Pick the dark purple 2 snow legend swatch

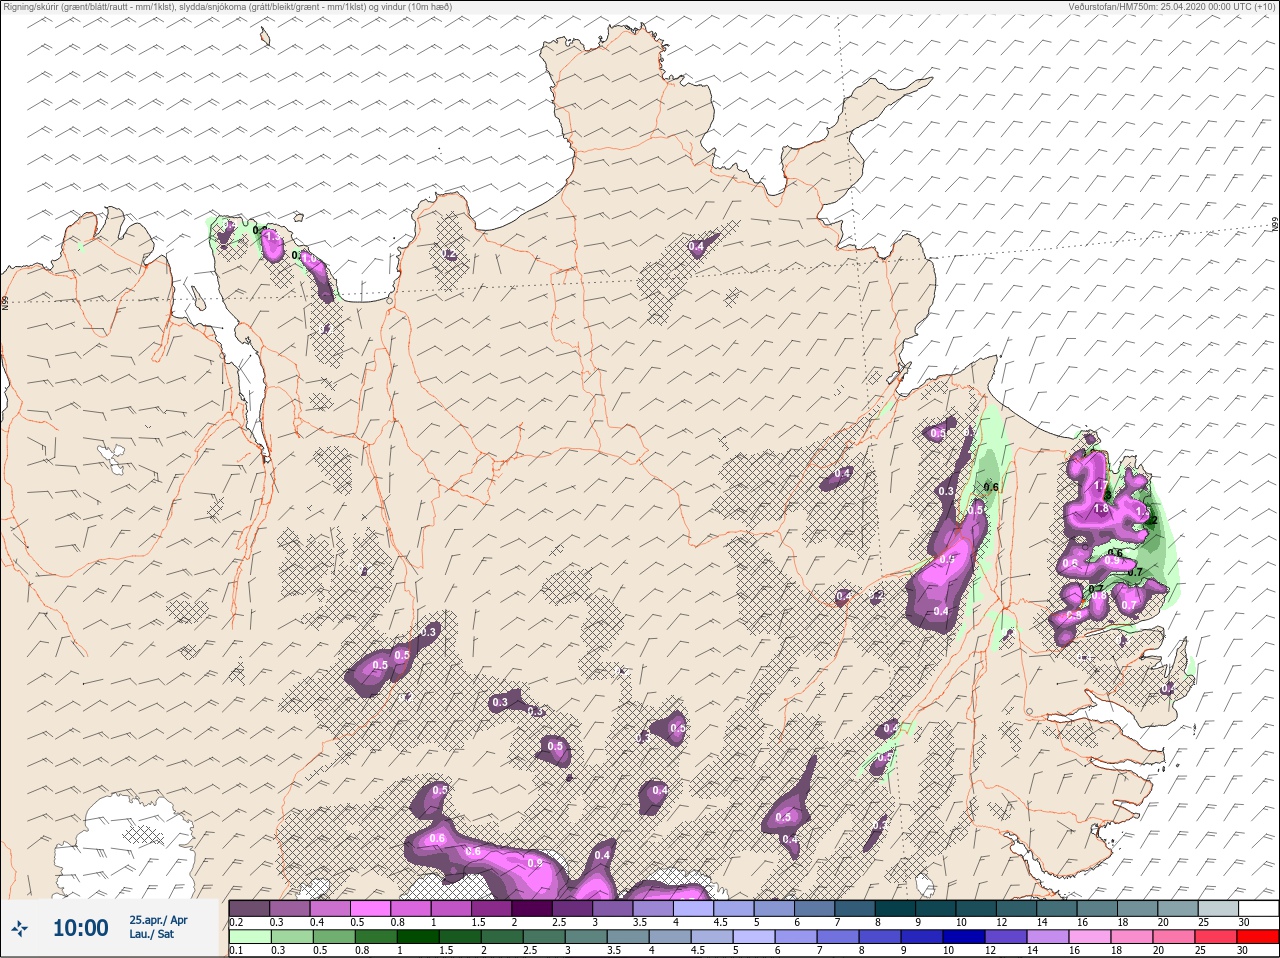coord(532,908)
